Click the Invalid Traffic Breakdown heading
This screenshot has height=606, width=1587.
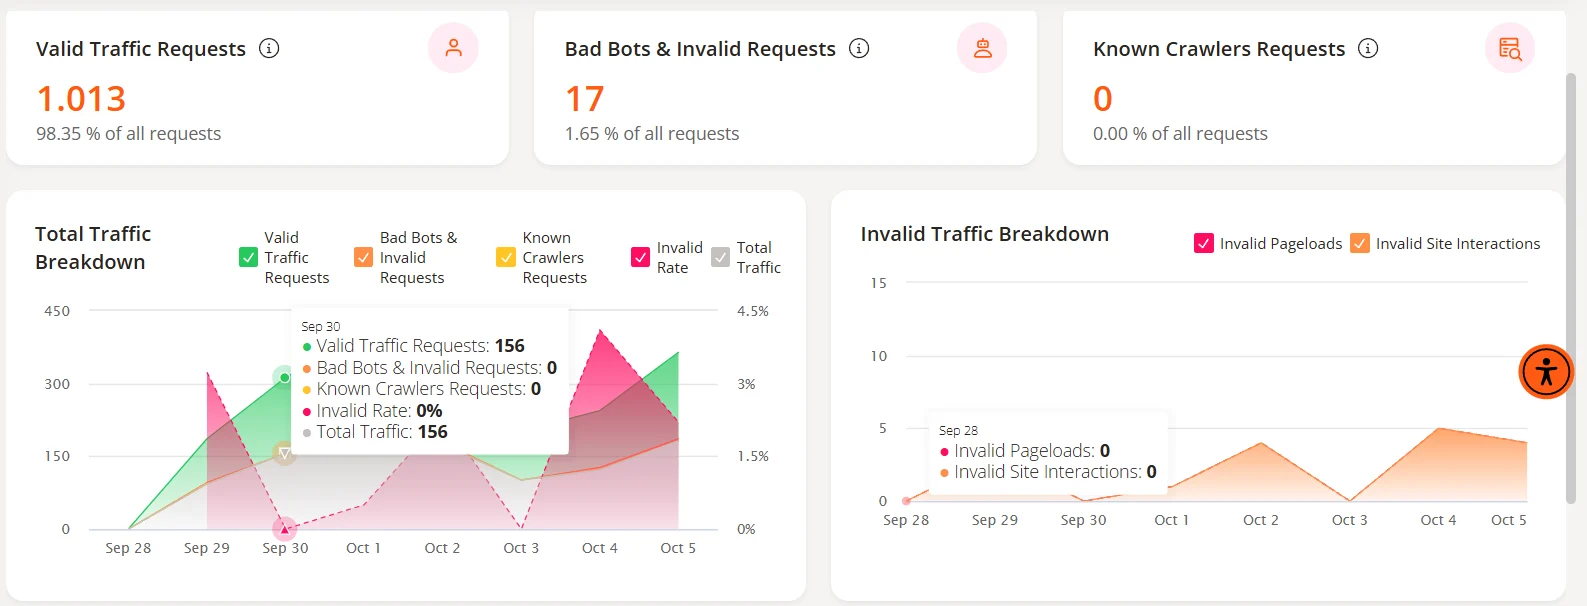[x=985, y=234]
